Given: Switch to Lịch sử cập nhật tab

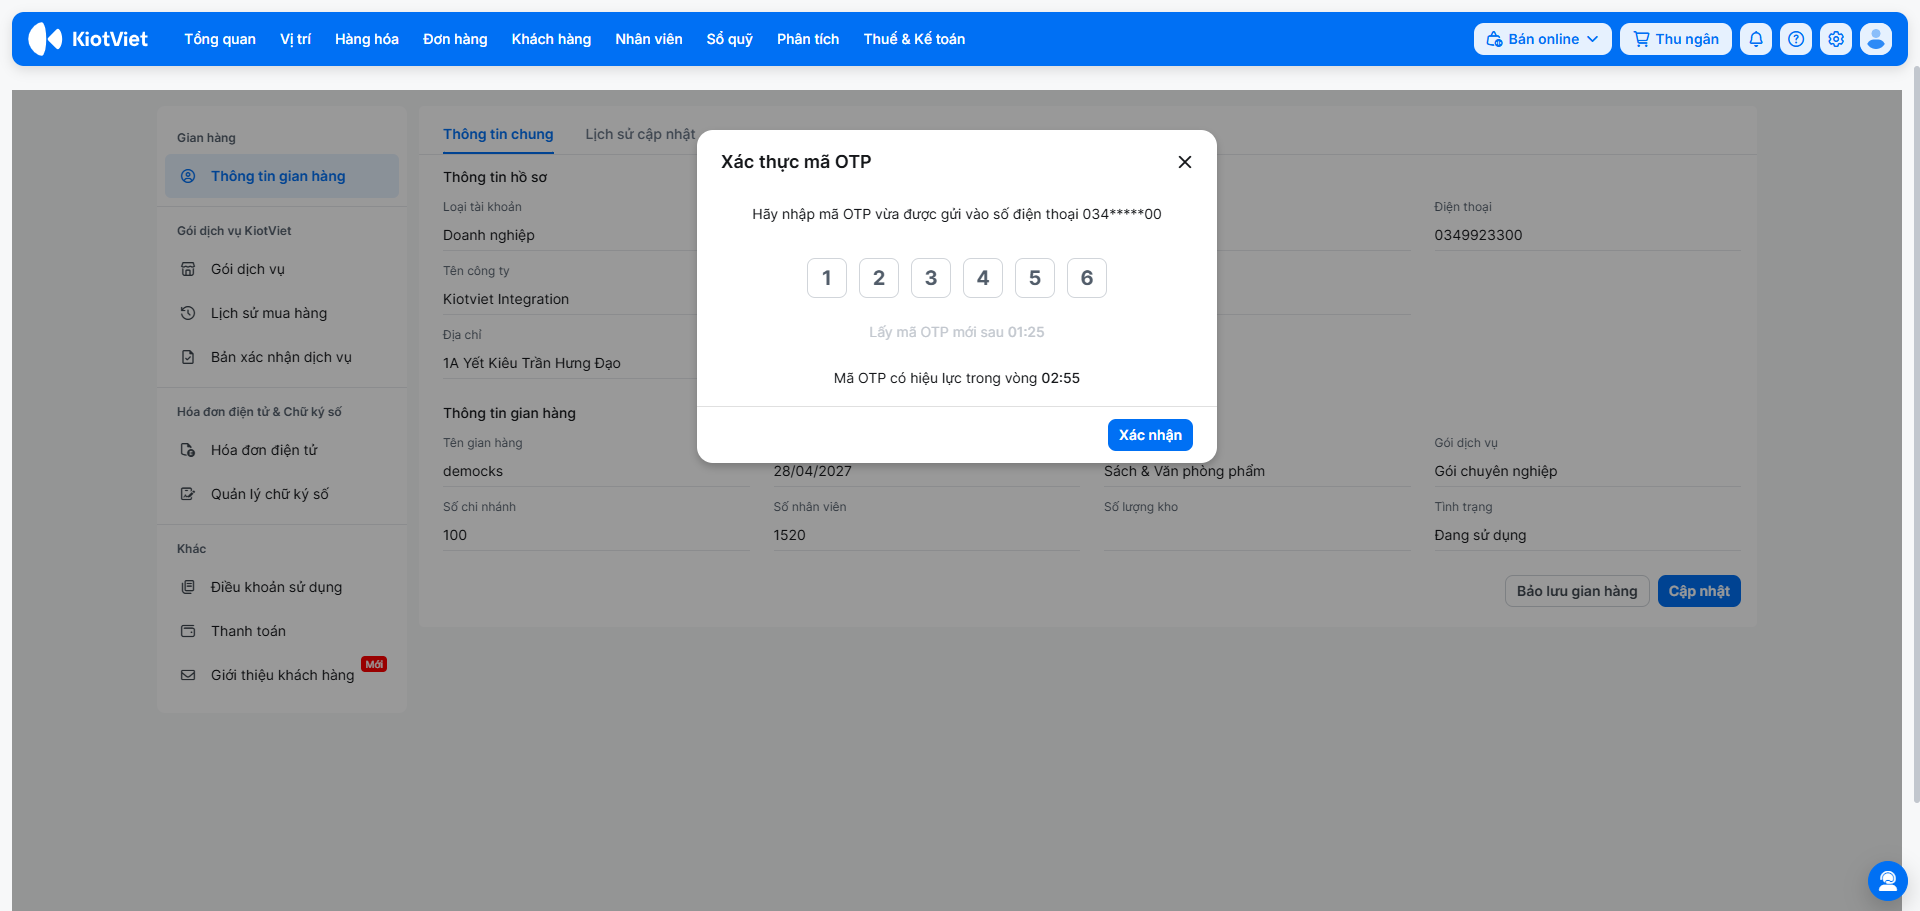Looking at the screenshot, I should (640, 134).
